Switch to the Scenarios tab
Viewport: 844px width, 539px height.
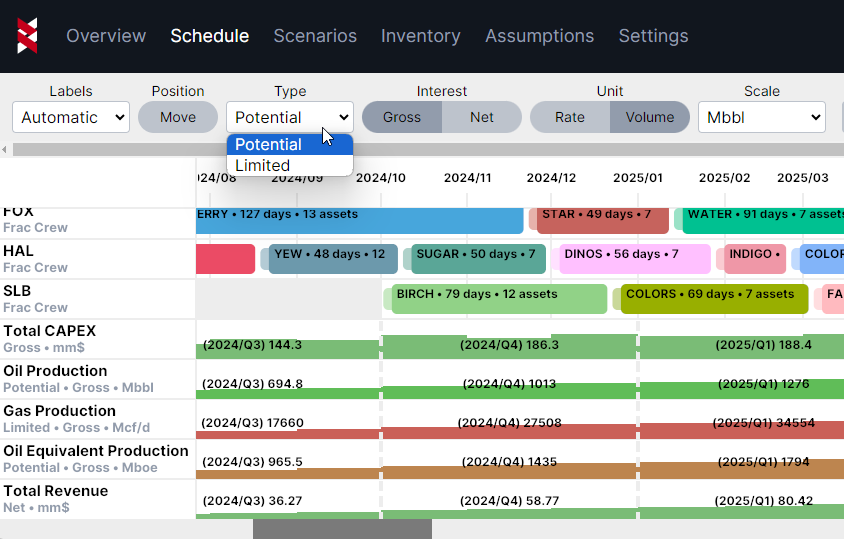coord(315,36)
